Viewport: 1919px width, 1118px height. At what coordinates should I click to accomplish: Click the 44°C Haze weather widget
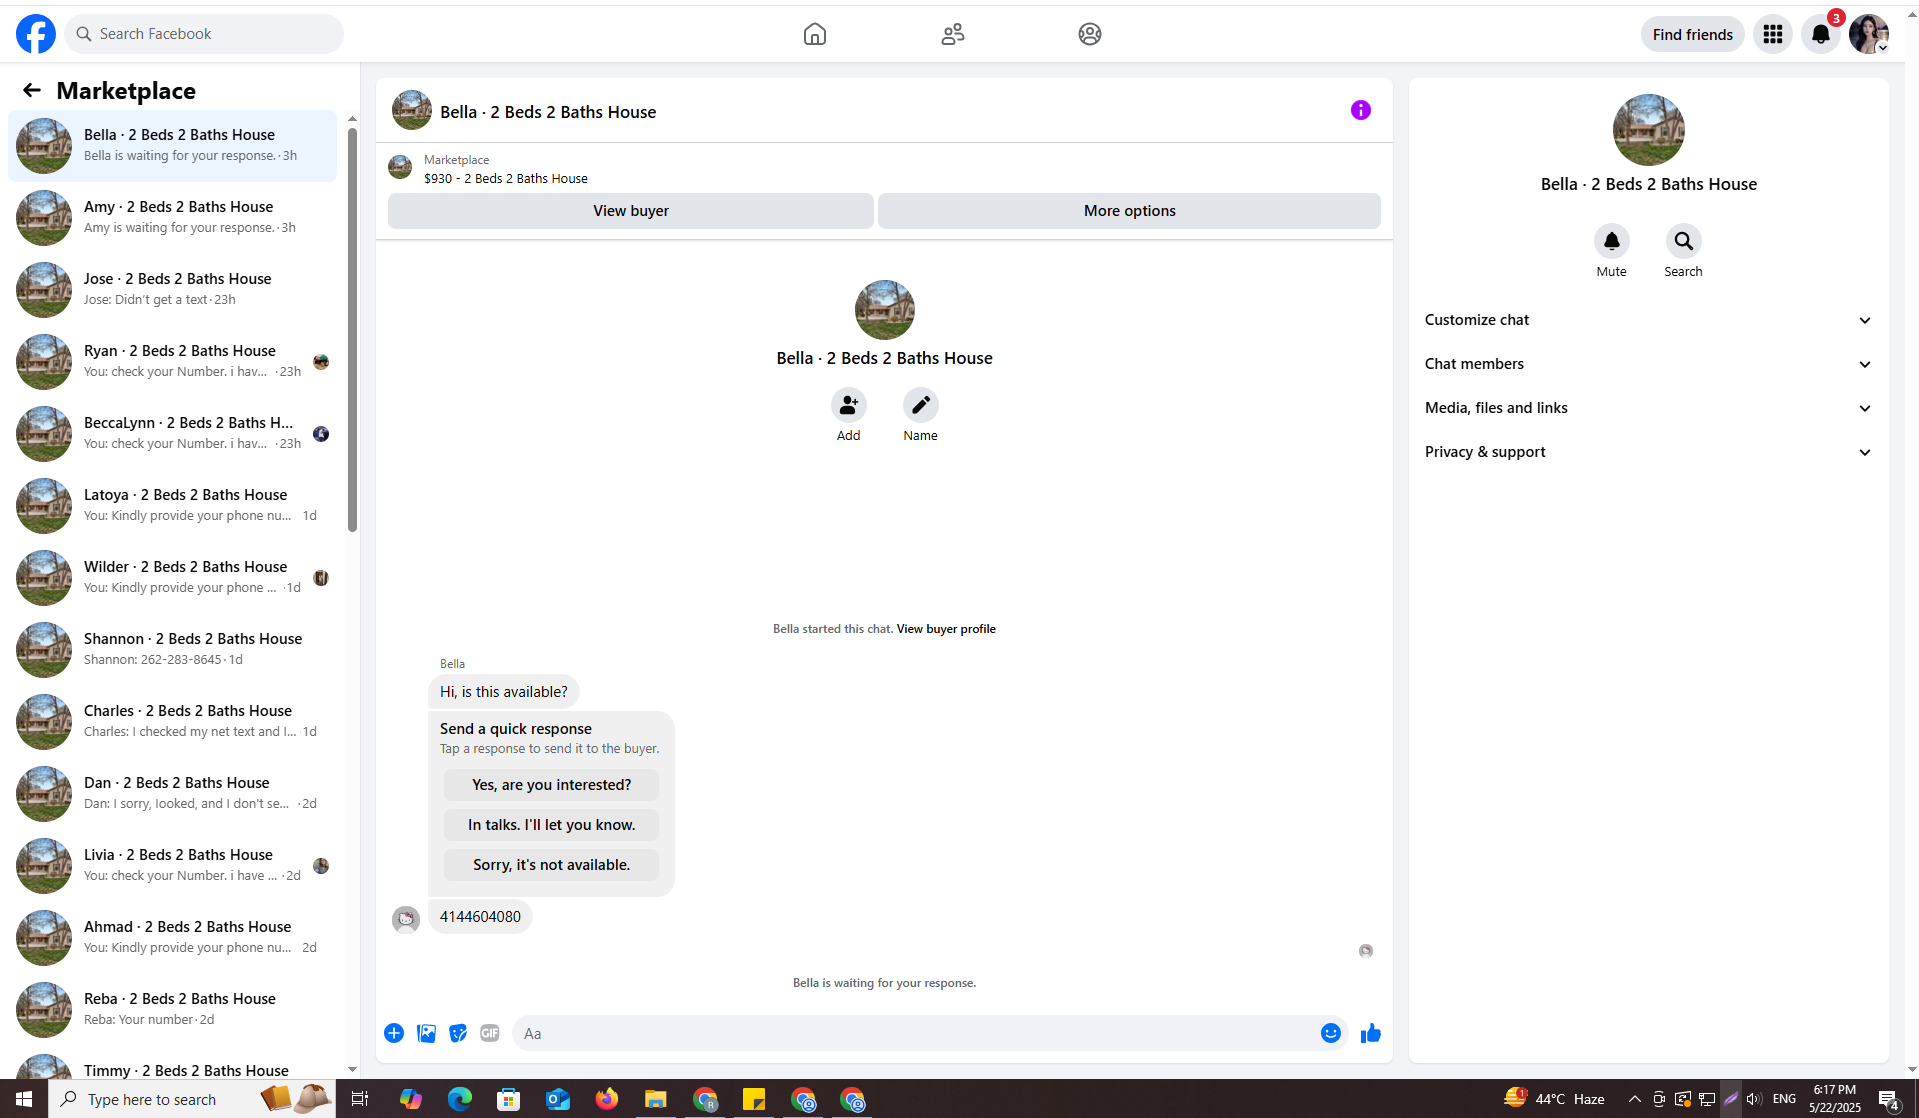point(1555,1099)
